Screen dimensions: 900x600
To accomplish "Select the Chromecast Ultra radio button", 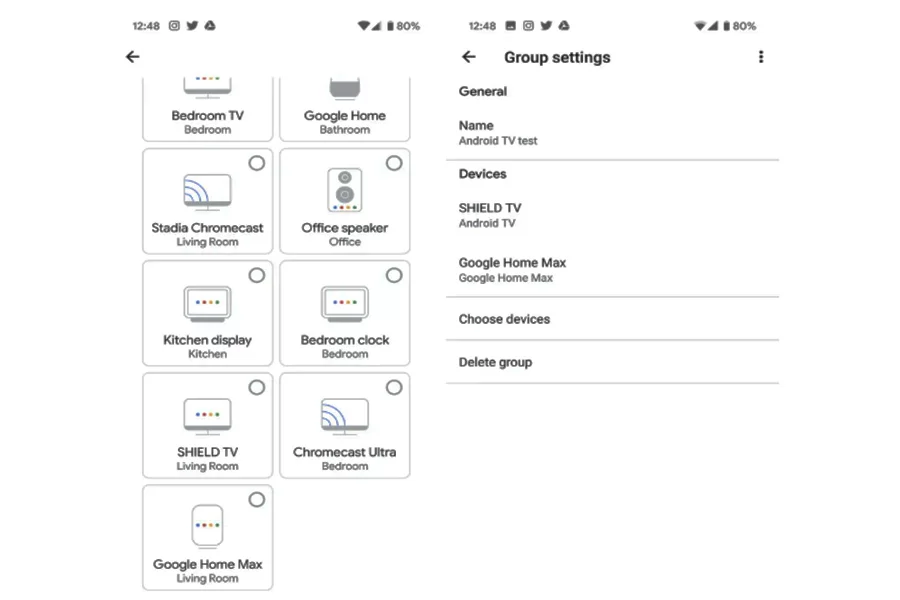I will pyautogui.click(x=394, y=388).
